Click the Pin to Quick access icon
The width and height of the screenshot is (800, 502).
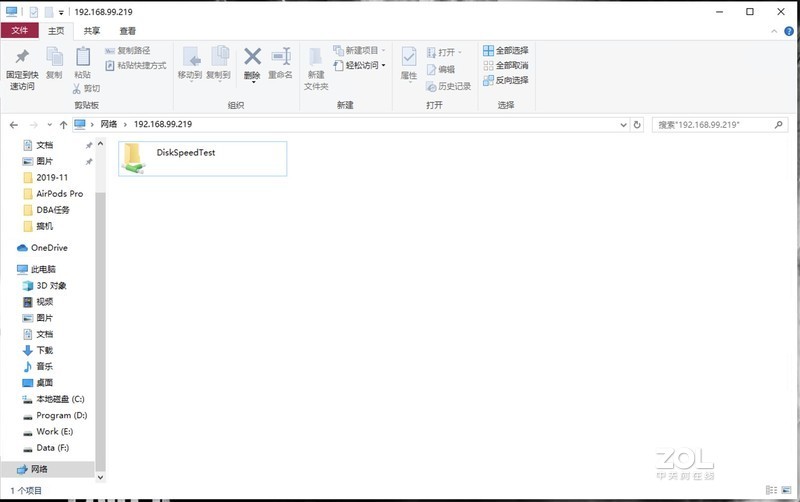tap(22, 57)
